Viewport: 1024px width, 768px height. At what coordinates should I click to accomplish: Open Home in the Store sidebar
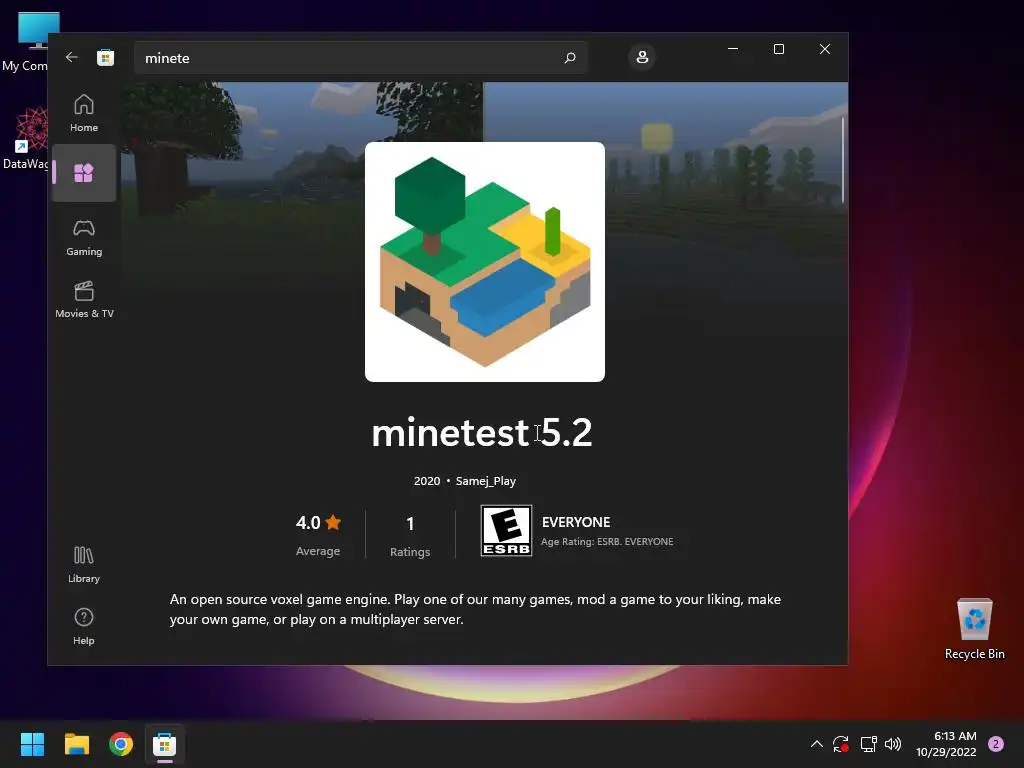point(84,113)
